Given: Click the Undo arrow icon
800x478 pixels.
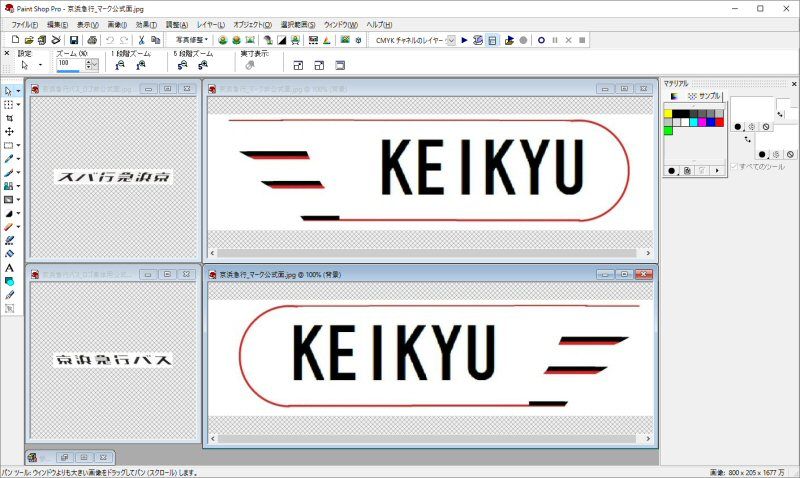Looking at the screenshot, I should coord(110,40).
